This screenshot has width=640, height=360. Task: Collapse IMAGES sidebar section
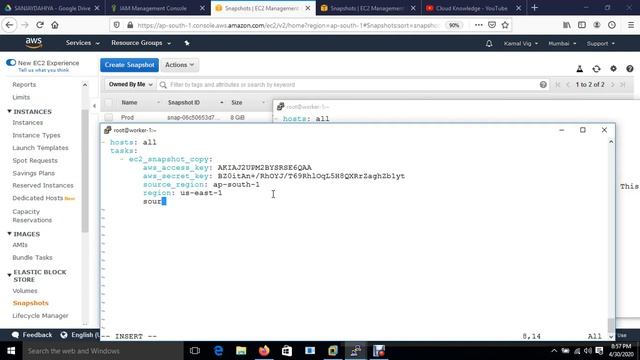[x=9, y=234]
